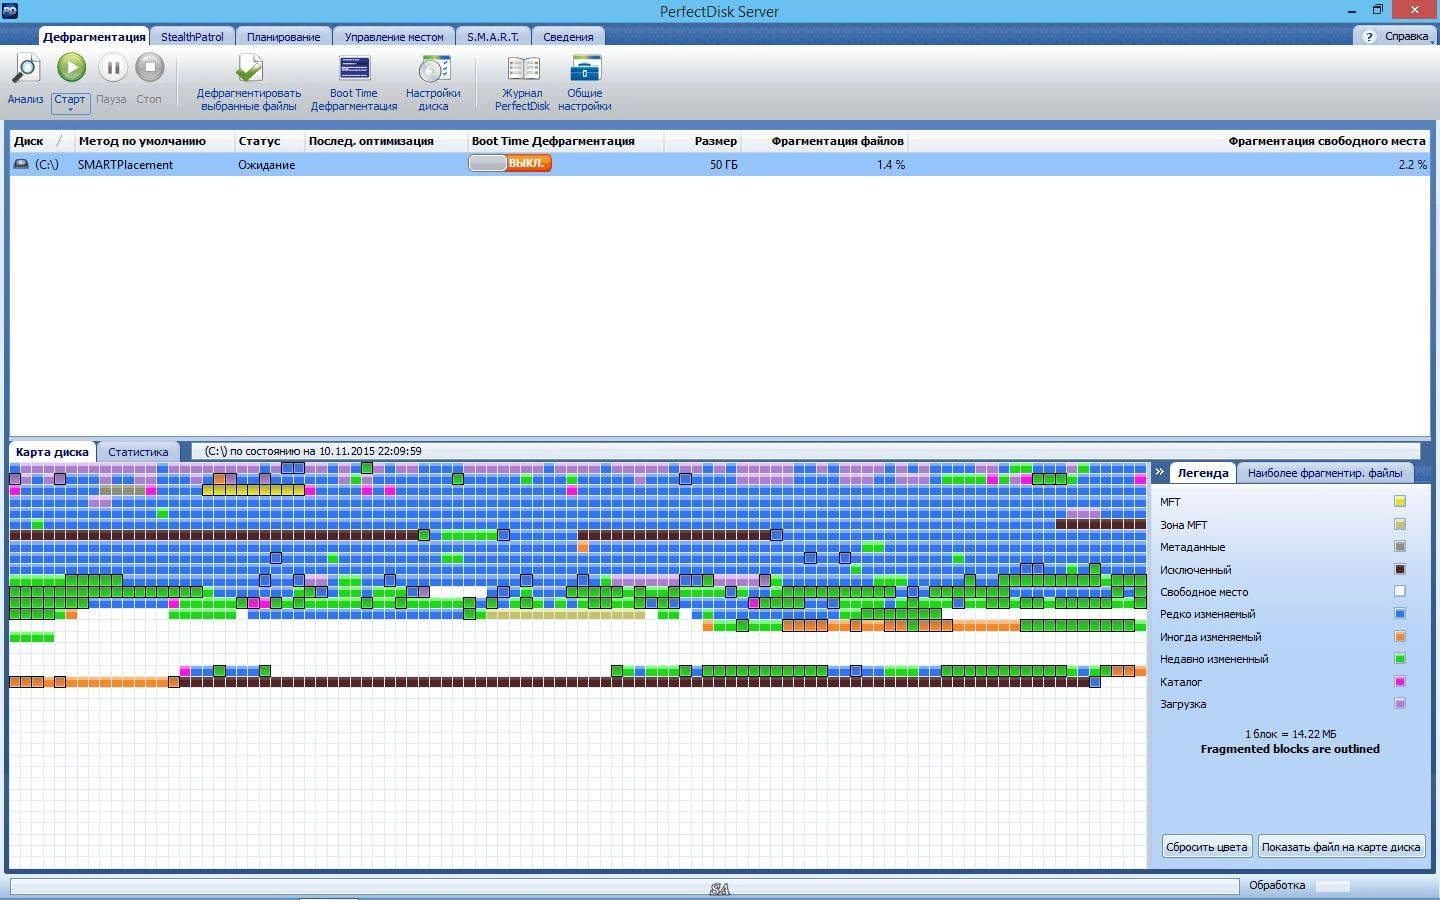This screenshot has width=1440, height=900.
Task: Sort by Фрагментация свободного места column header
Action: pyautogui.click(x=1168, y=141)
